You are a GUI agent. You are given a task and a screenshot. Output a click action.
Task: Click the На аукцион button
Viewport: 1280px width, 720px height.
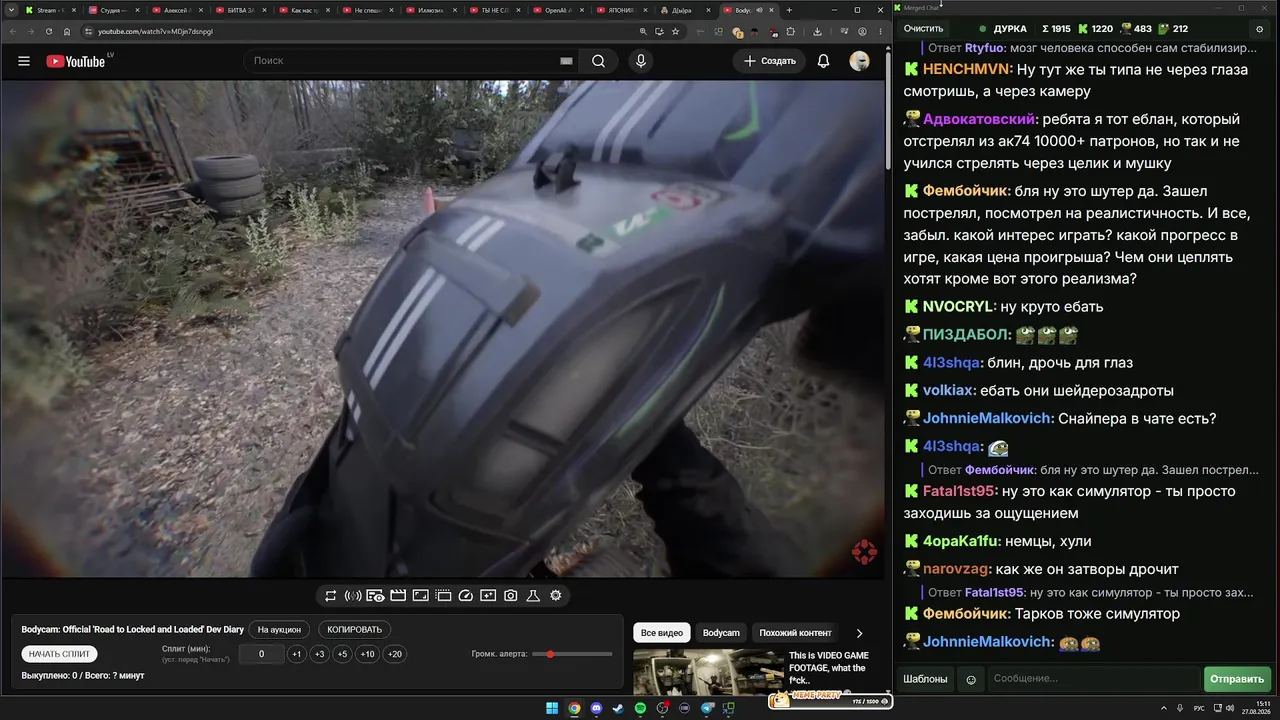[x=279, y=630]
